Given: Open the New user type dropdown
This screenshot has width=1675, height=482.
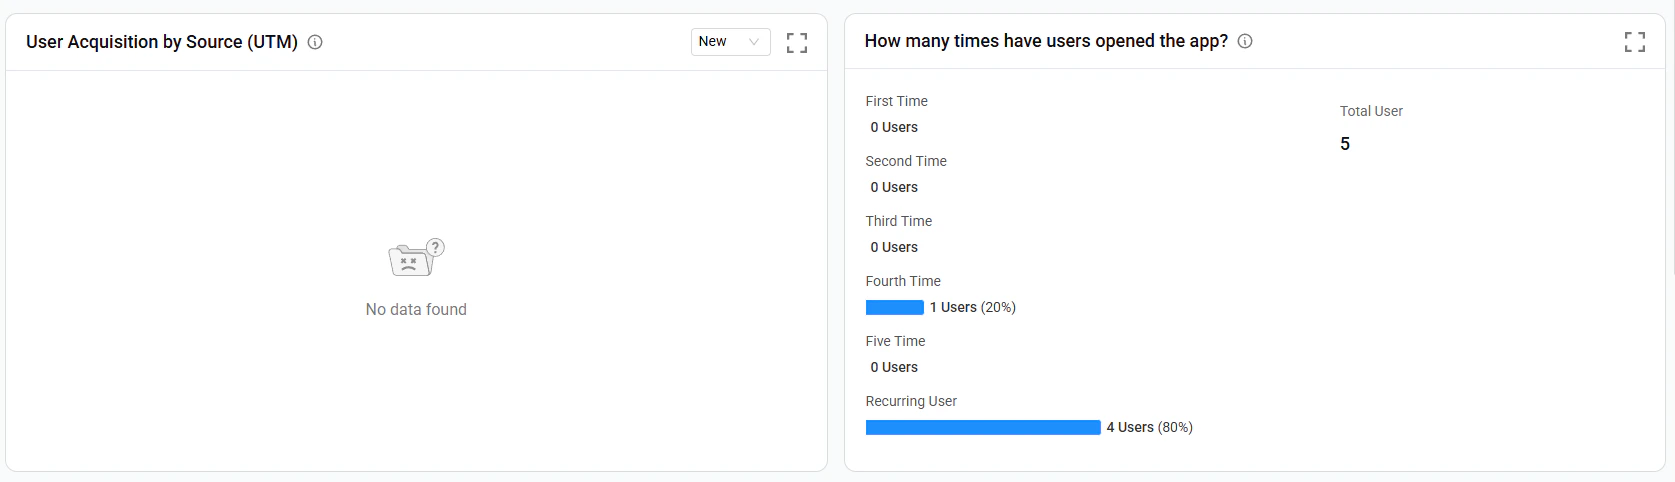Looking at the screenshot, I should [731, 42].
